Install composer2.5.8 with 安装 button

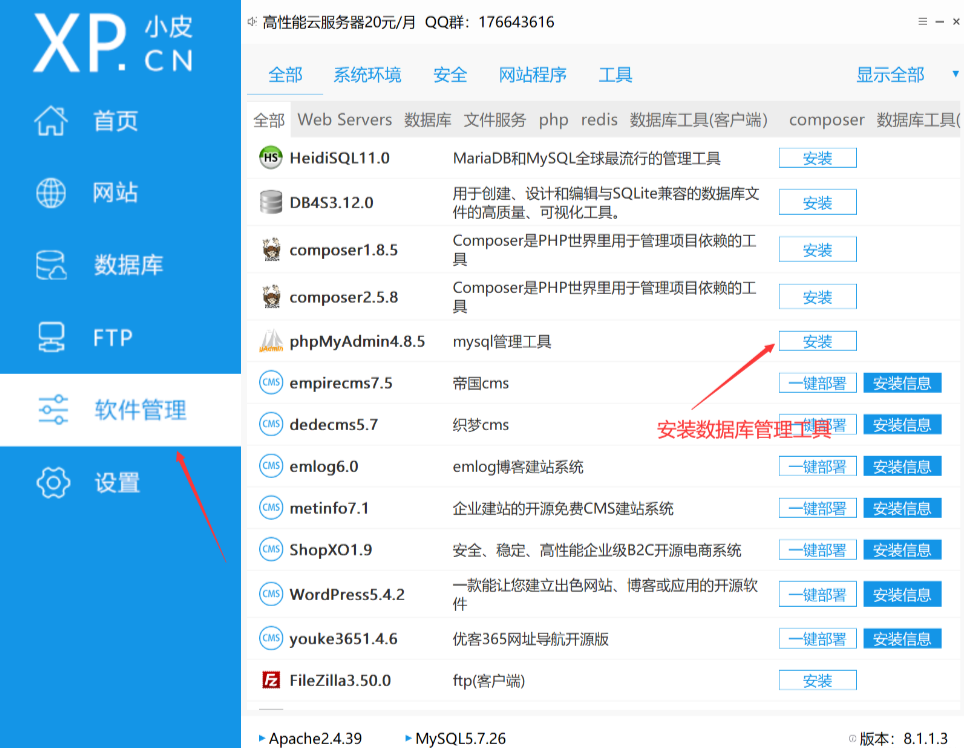[818, 297]
